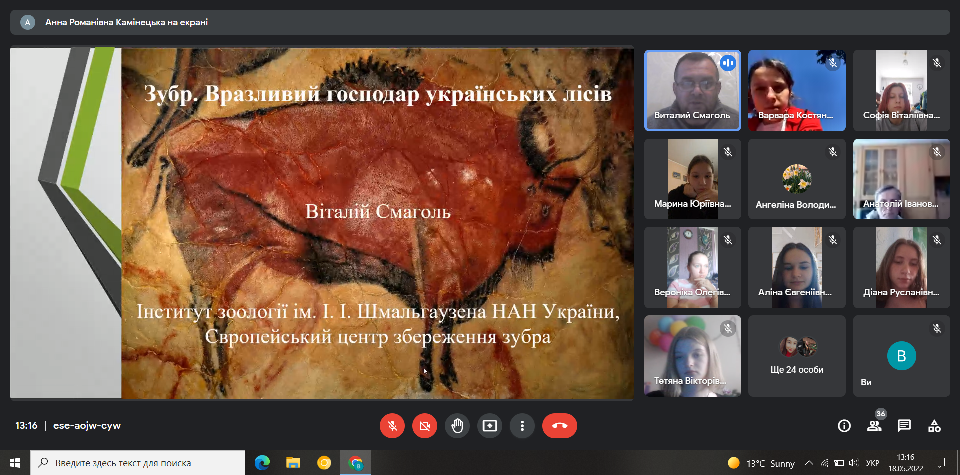This screenshot has height=475, width=960.
Task: Click the shared presentation slide
Action: pyautogui.click(x=322, y=223)
